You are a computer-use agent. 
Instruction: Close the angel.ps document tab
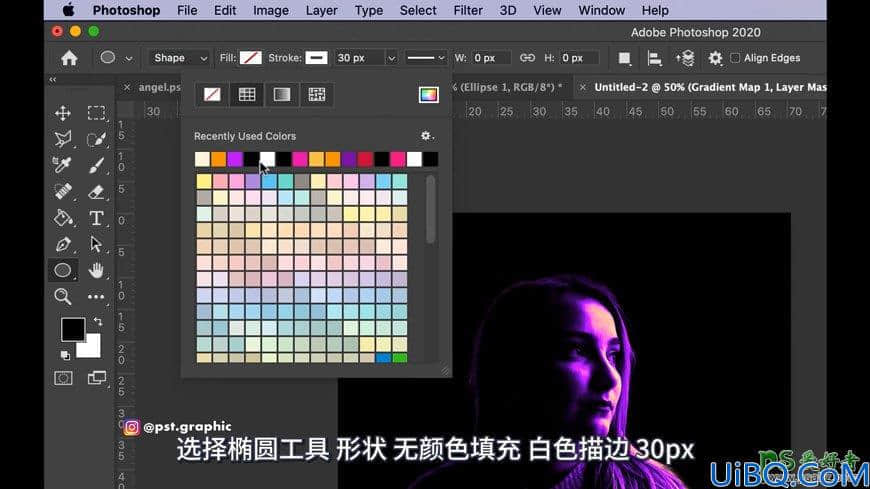point(127,87)
